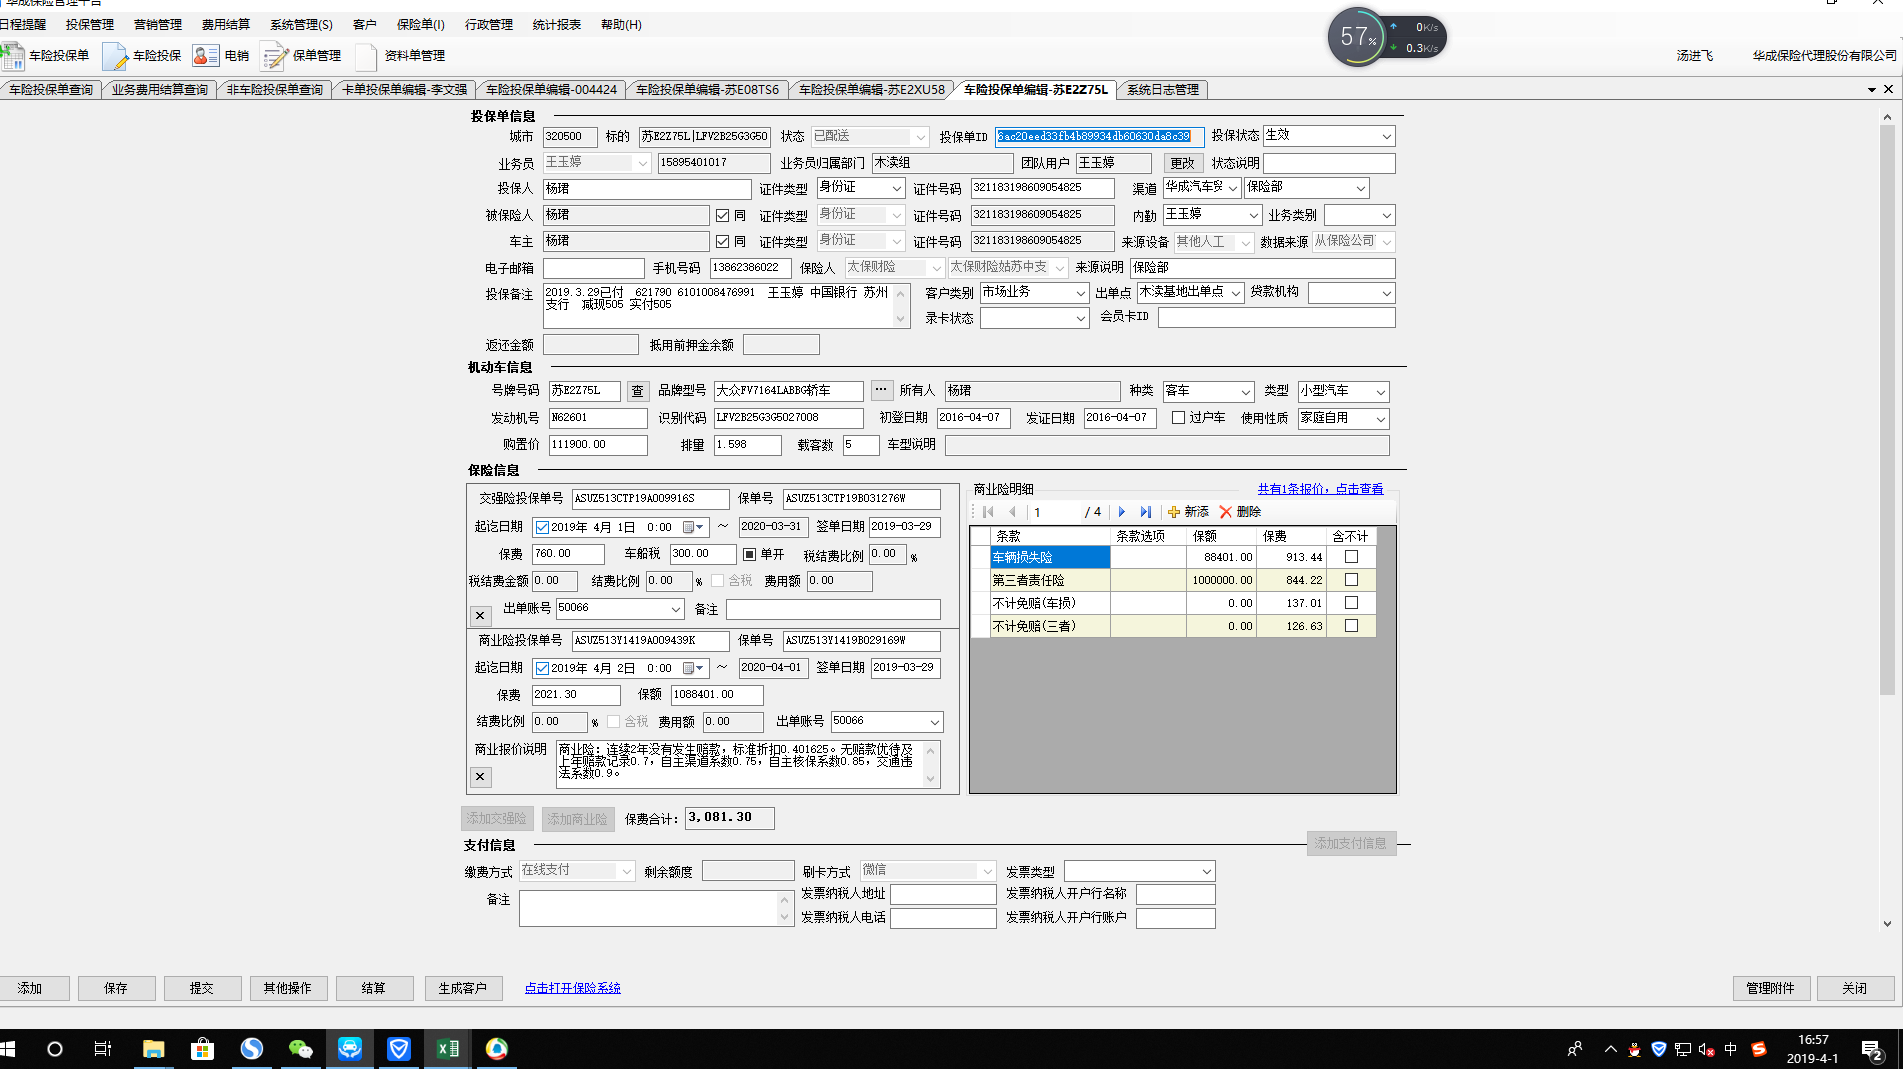Open the 费用结算 menu
This screenshot has height=1069, width=1903.
coord(225,24)
